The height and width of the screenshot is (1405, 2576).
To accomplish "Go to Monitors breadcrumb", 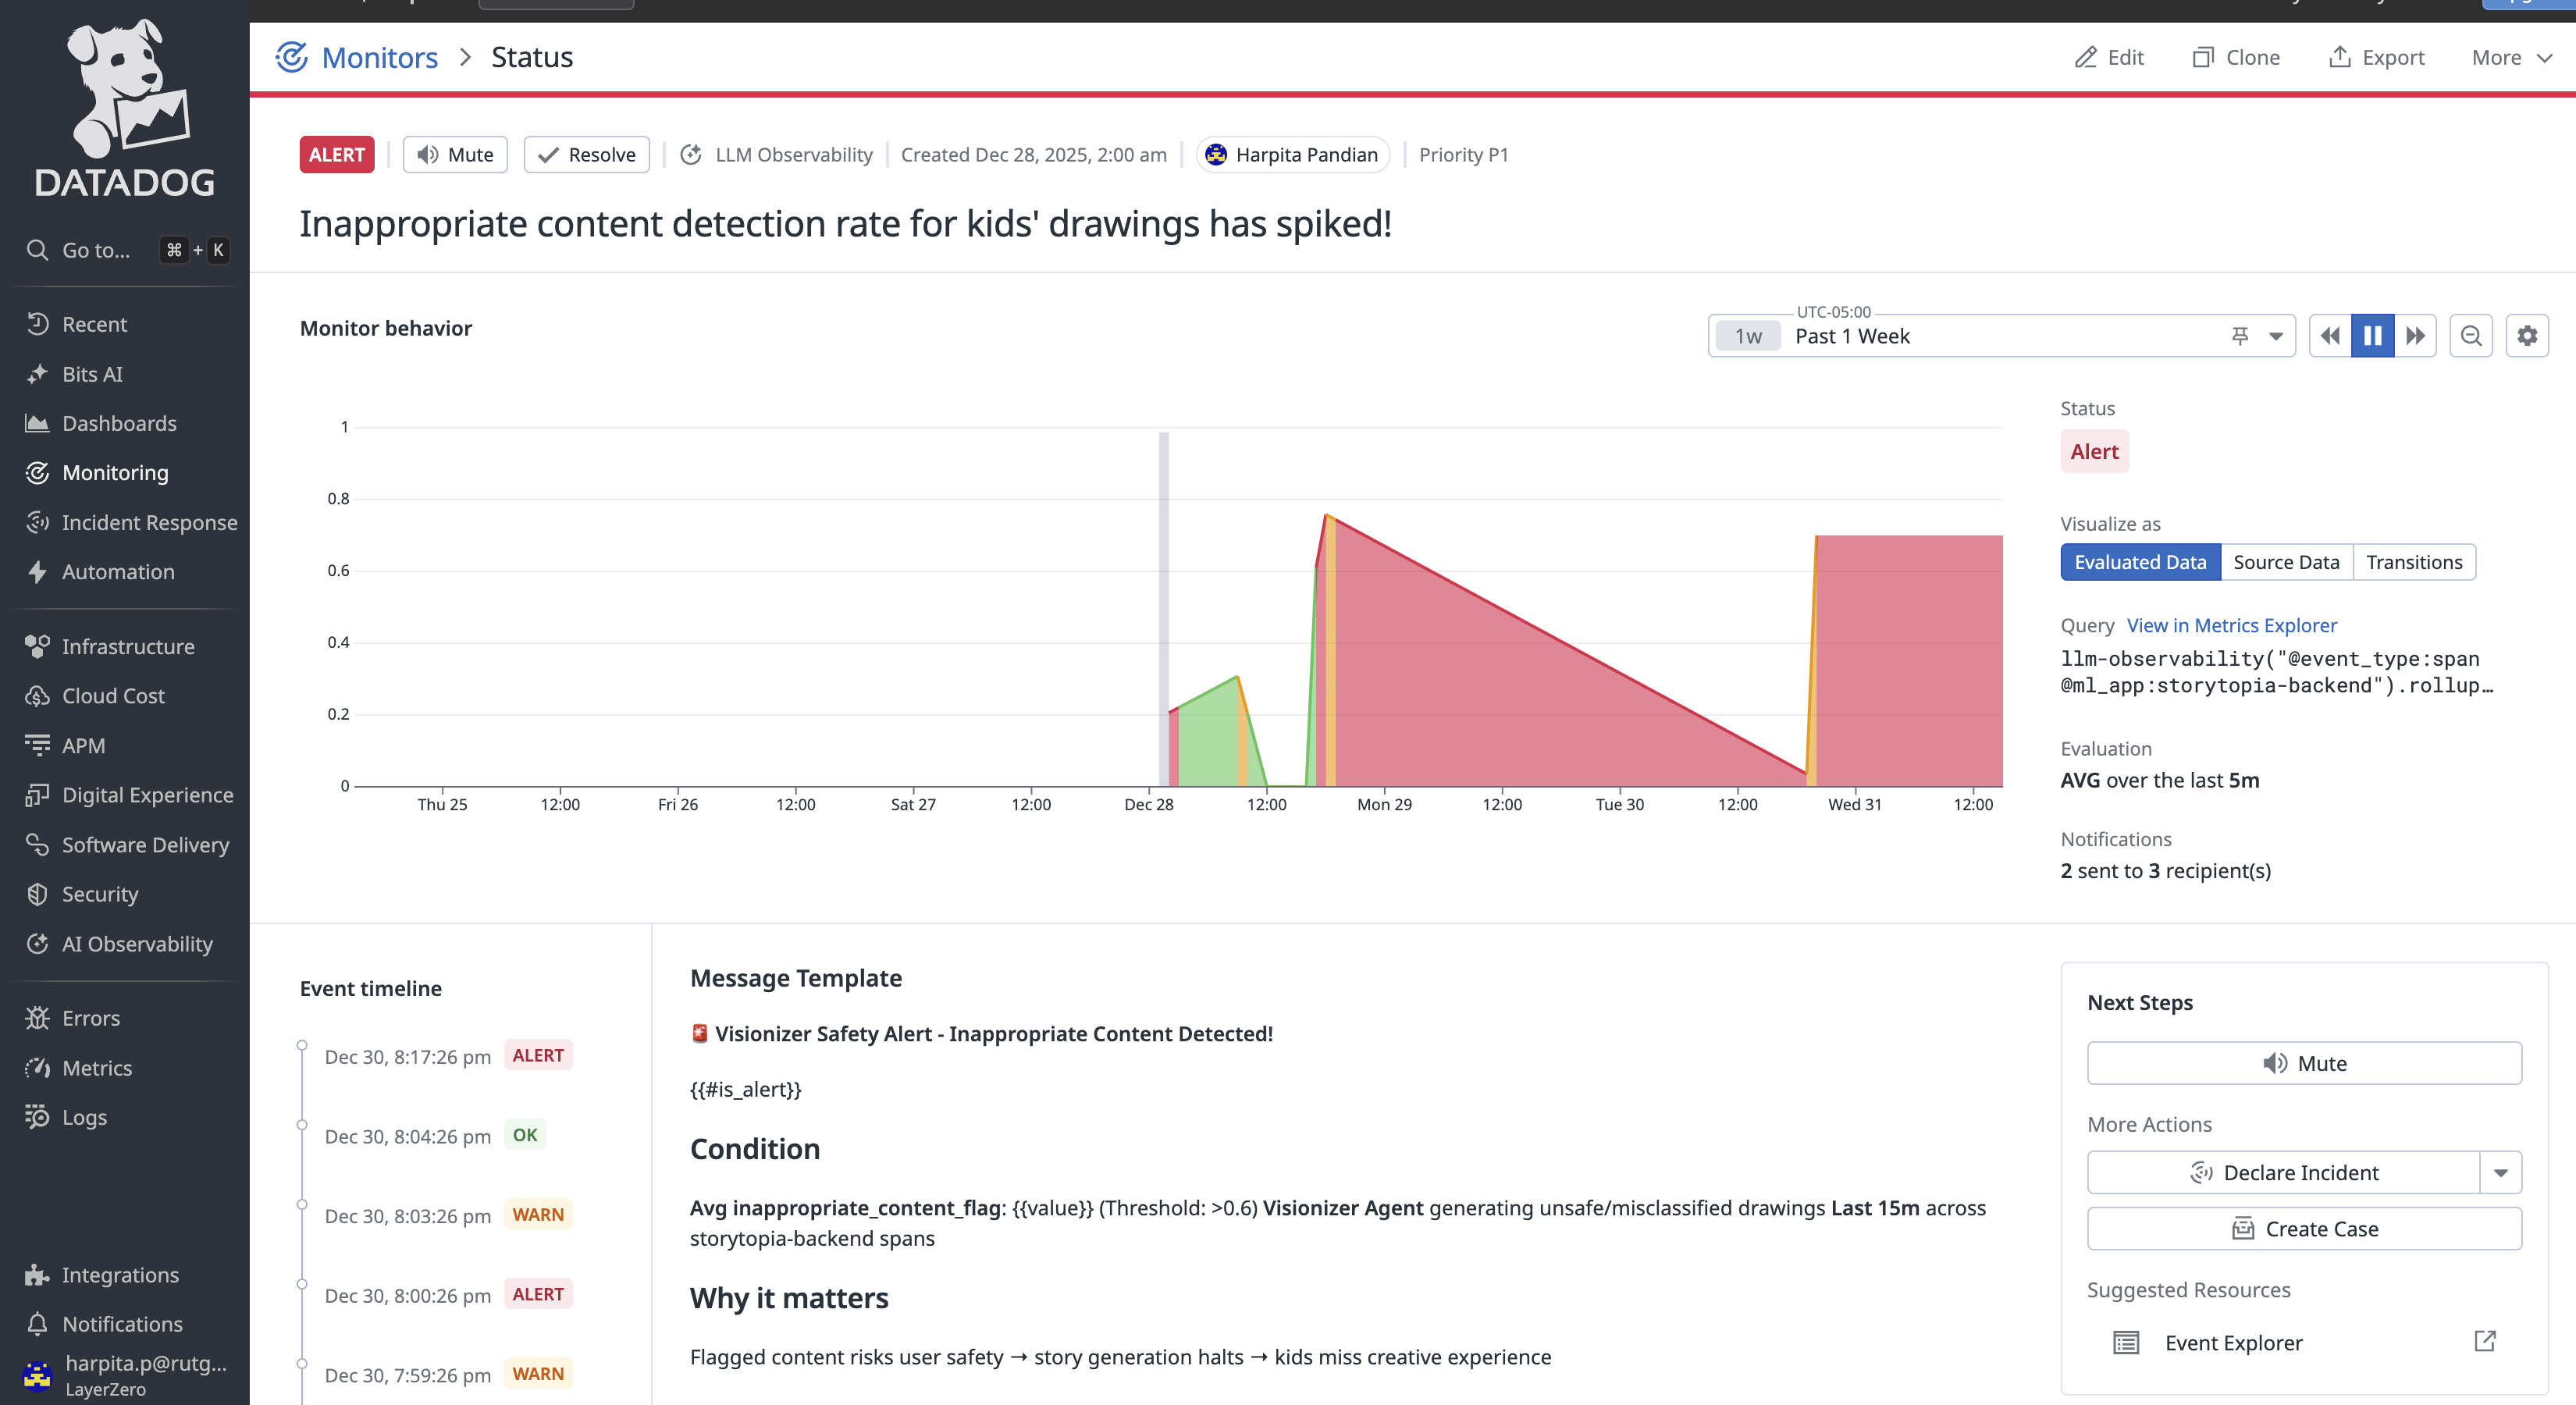I will pyautogui.click(x=379, y=57).
